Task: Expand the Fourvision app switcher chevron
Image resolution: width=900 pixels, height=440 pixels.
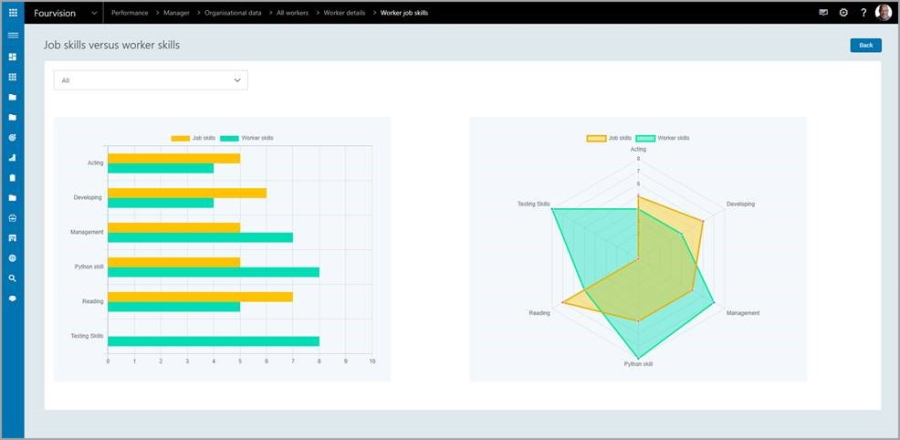Action: click(x=94, y=13)
